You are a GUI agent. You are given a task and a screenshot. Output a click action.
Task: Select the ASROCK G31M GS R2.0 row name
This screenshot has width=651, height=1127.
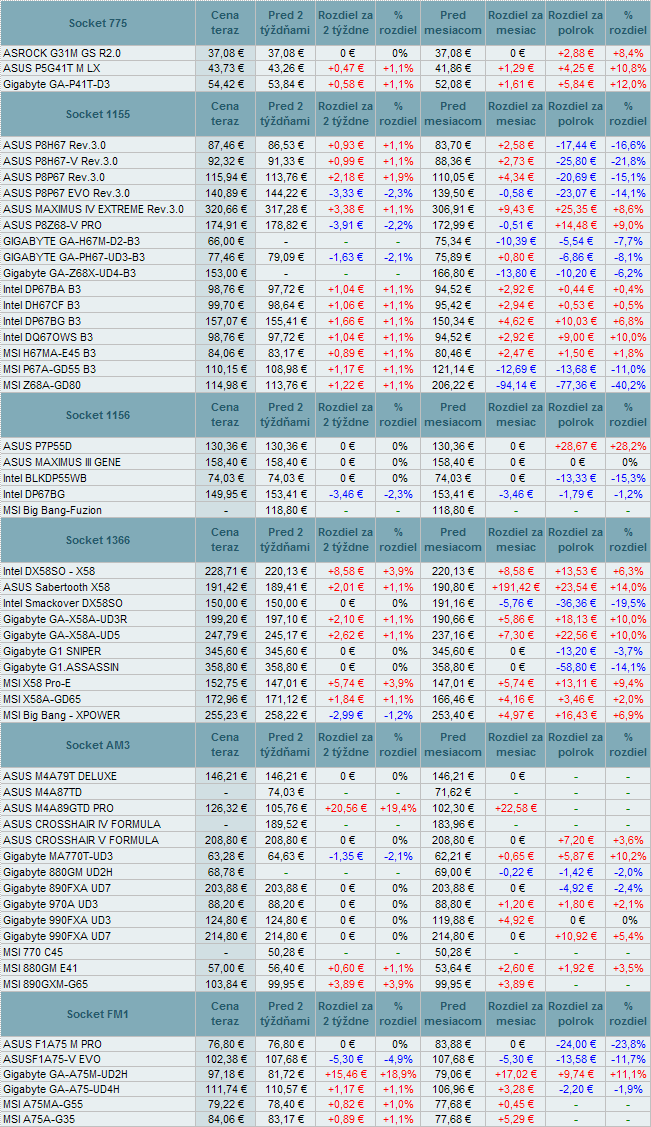point(63,53)
